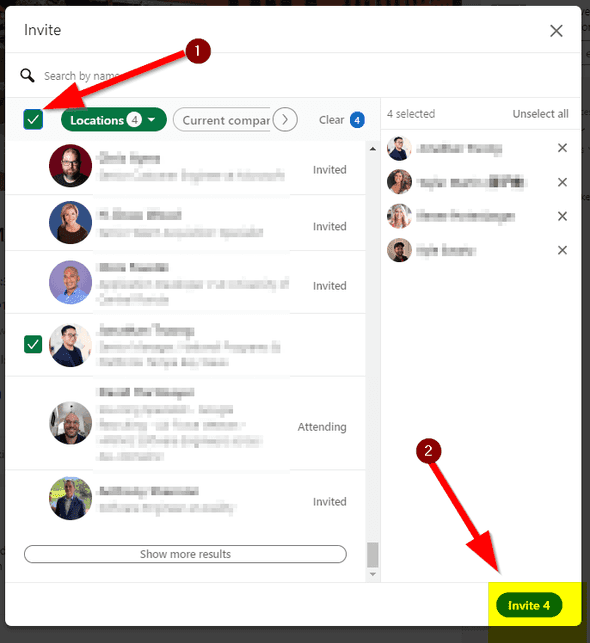Image resolution: width=590 pixels, height=643 pixels.
Task: Click Unselect all link
Action: [540, 114]
